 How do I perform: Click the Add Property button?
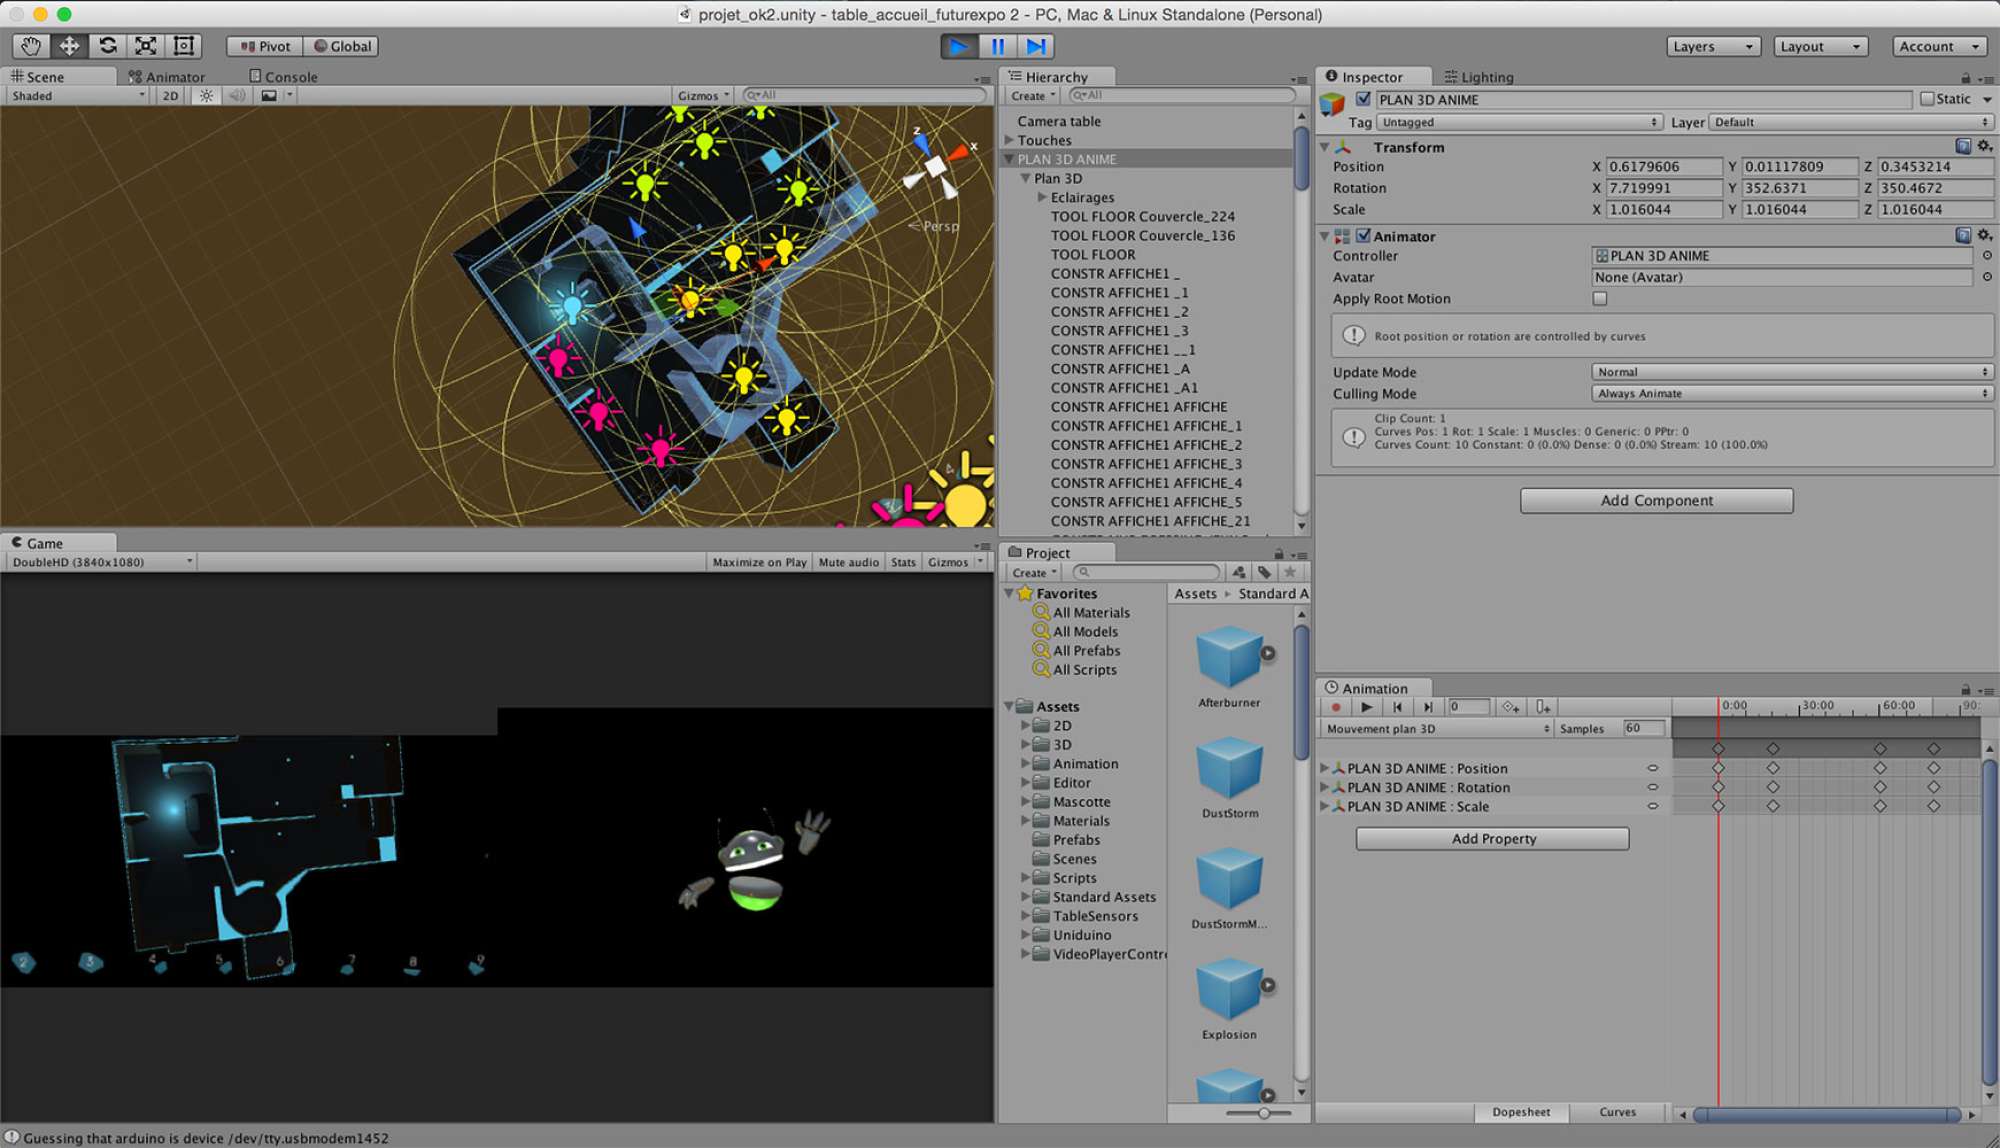coord(1492,839)
